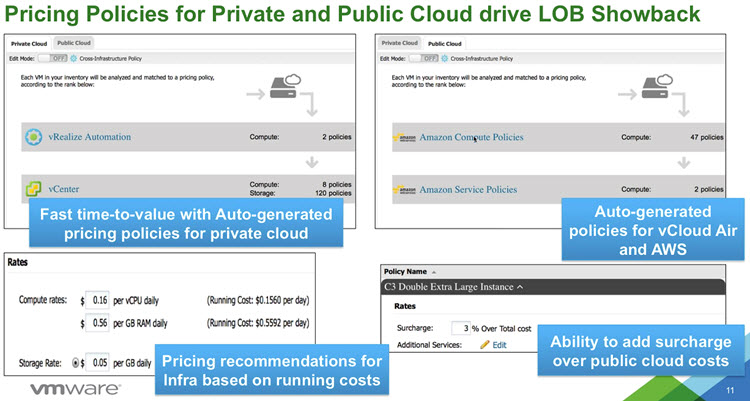The width and height of the screenshot is (750, 401).
Task: Click the pencil Edit icon for Additional Services
Action: coord(485,345)
